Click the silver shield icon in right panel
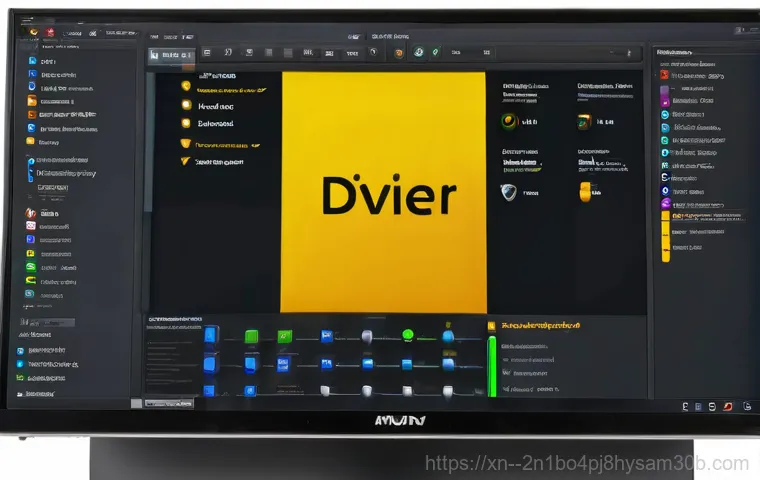This screenshot has height=480, width=760. [508, 192]
